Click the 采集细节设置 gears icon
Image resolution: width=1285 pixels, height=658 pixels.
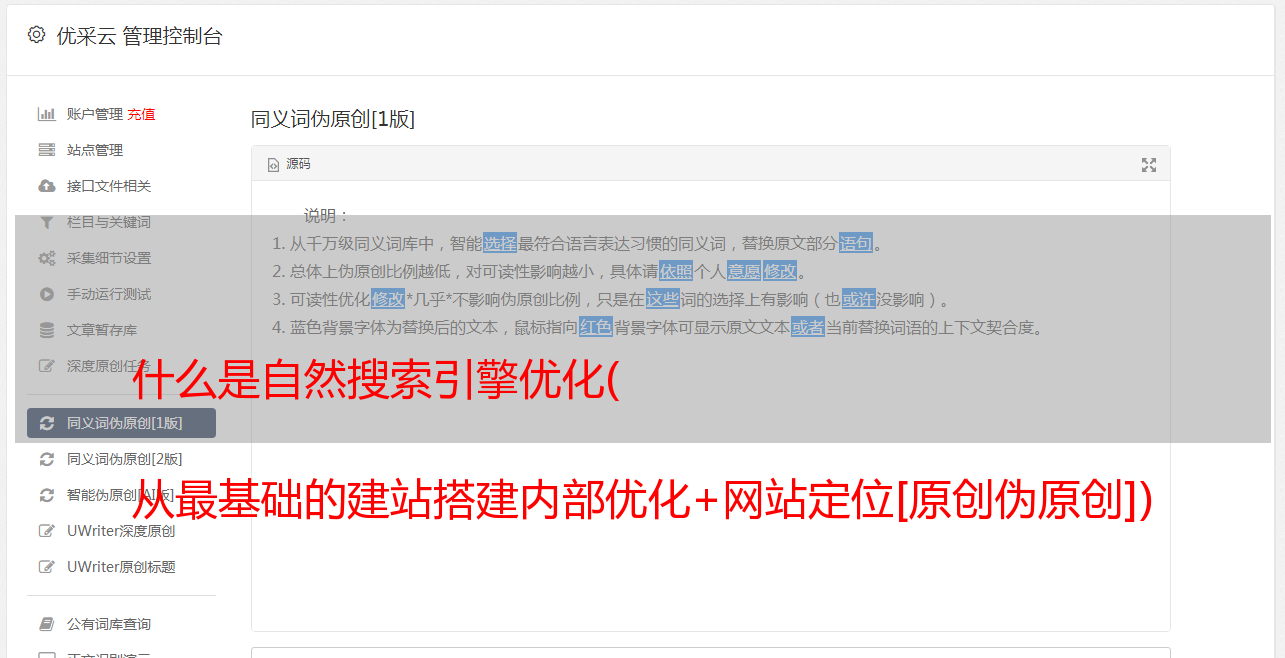click(46, 258)
